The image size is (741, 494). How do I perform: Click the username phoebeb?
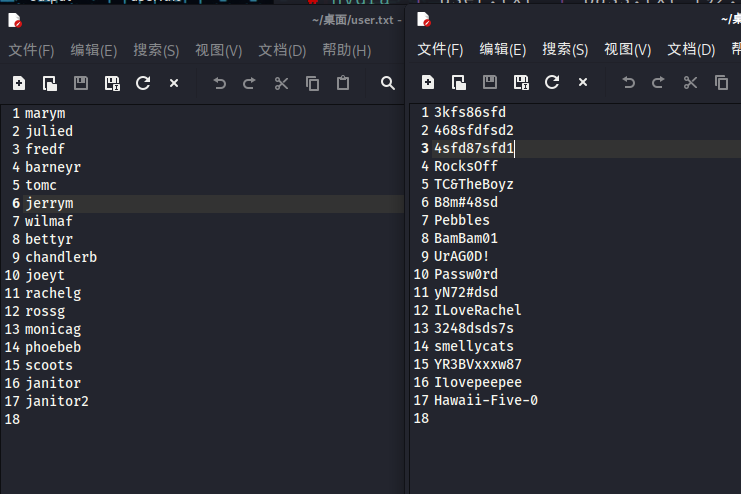point(53,347)
